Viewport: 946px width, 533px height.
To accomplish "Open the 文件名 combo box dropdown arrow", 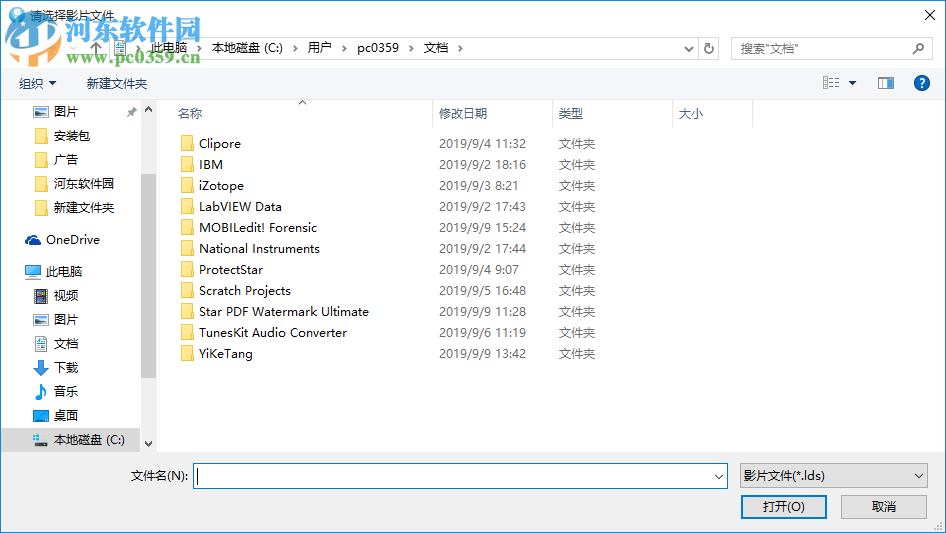I will click(x=719, y=476).
